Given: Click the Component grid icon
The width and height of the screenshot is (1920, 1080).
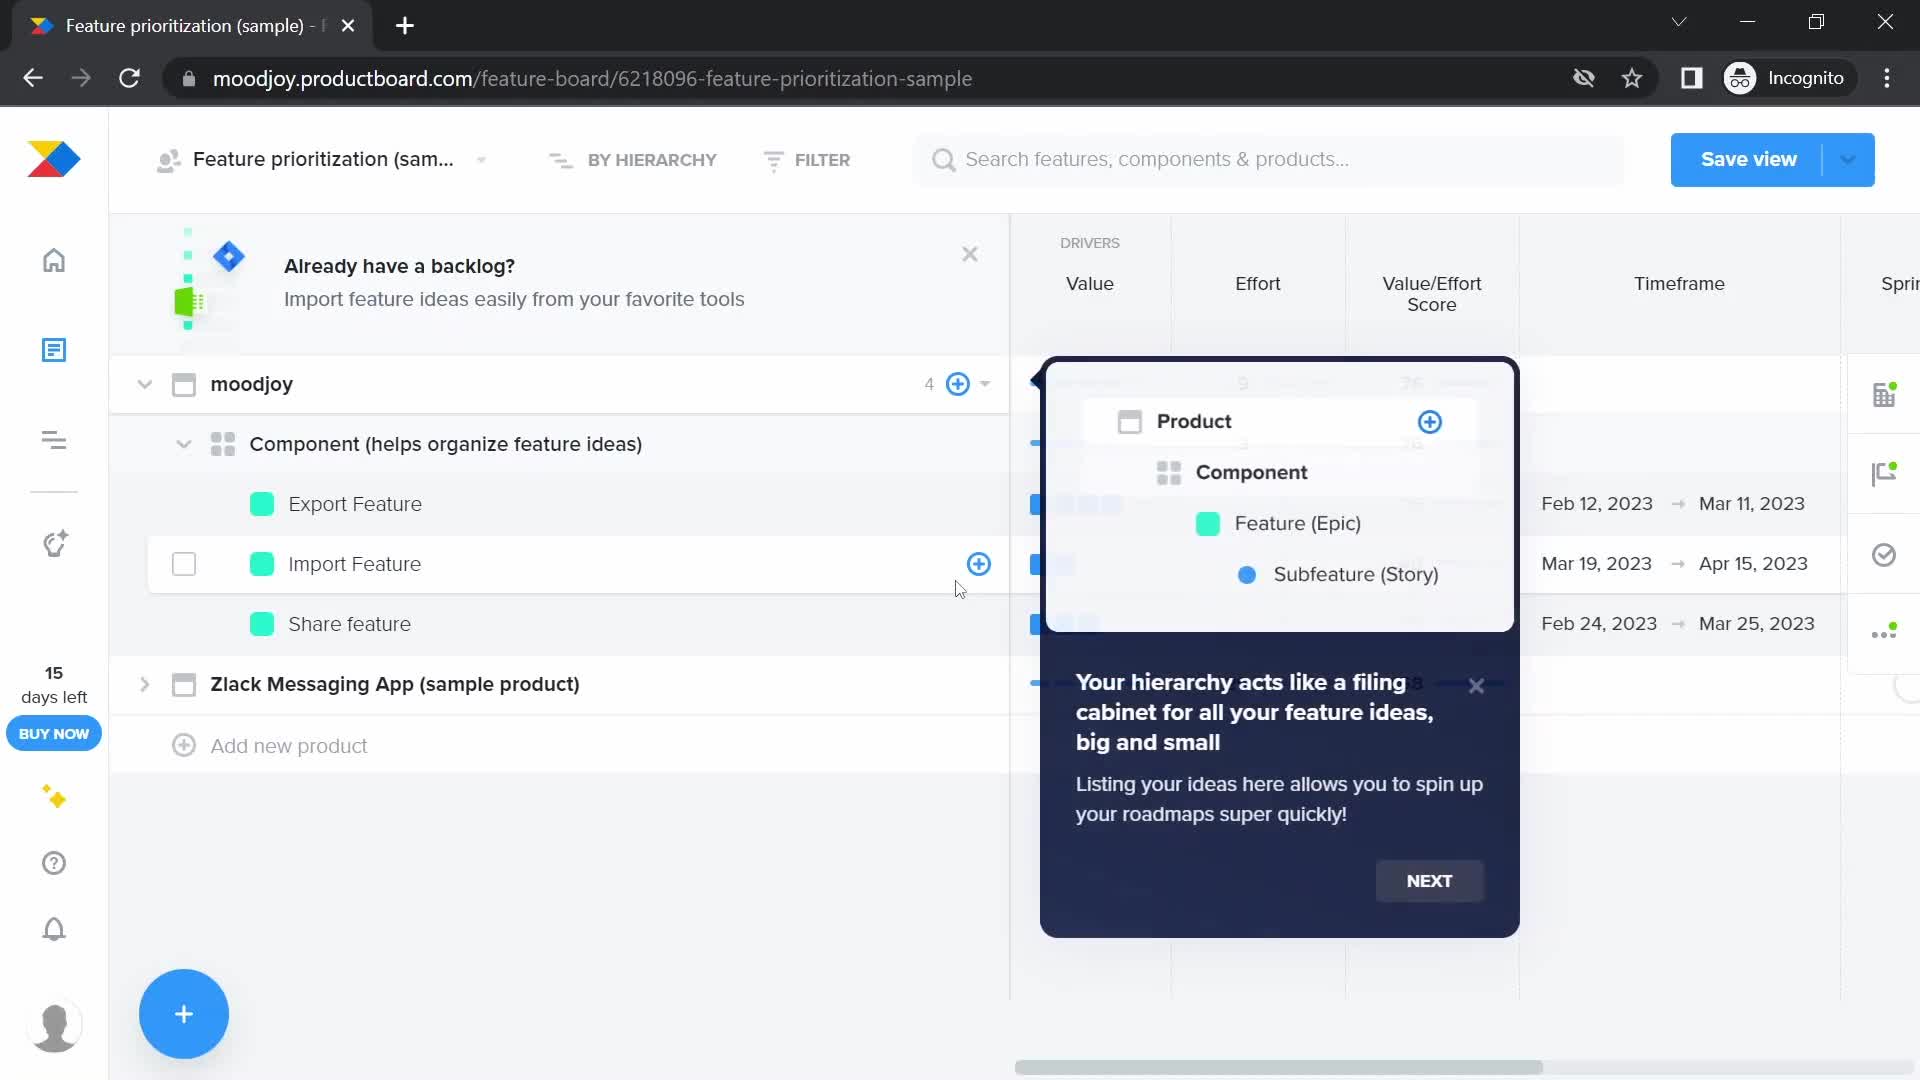Looking at the screenshot, I should coord(223,444).
